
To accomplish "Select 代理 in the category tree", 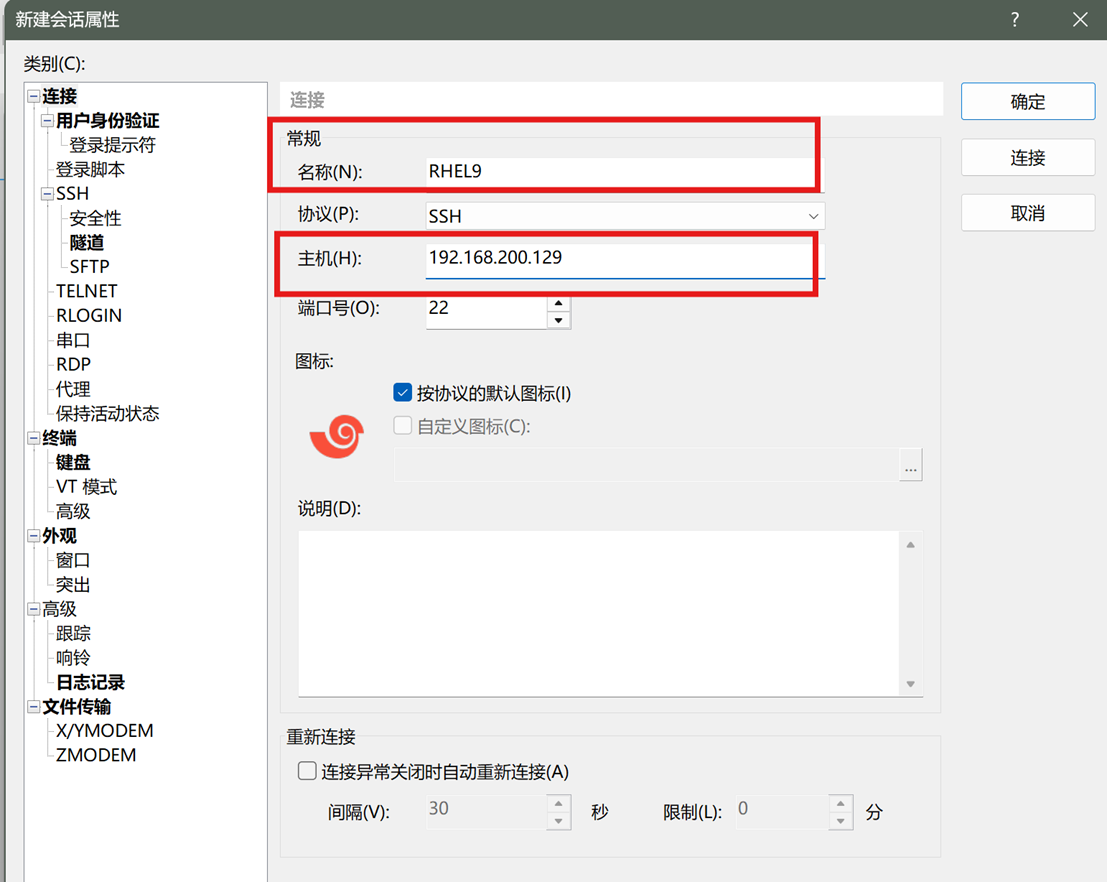I will 73,389.
